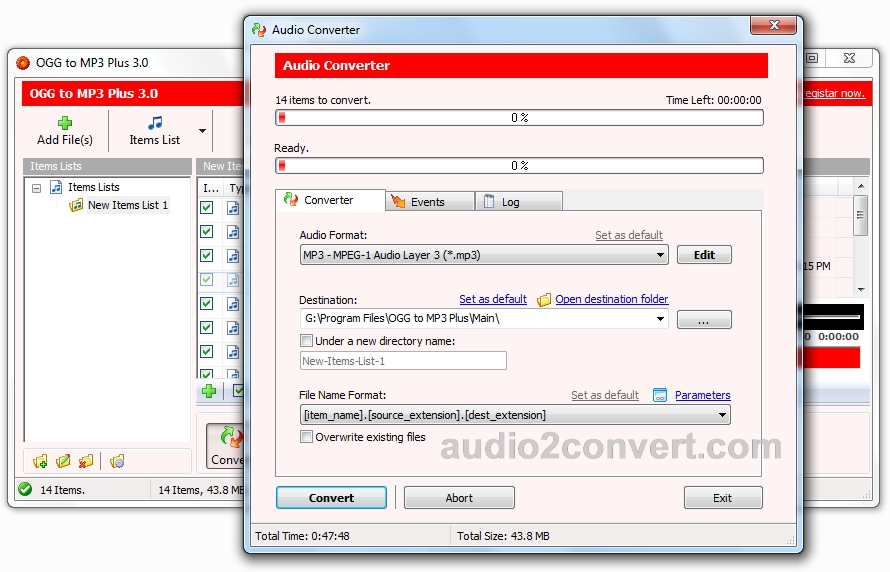This screenshot has width=890, height=572.
Task: Click the scrollbar thumb in main window list
Action: tap(860, 215)
